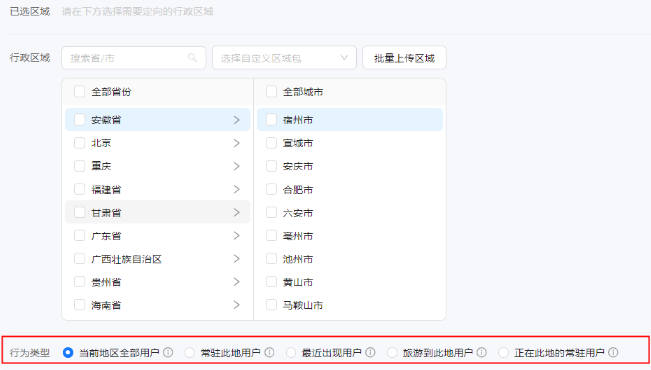Image resolution: width=651 pixels, height=370 pixels.
Task: Tick the 广东省 checkbox
Action: (79, 235)
